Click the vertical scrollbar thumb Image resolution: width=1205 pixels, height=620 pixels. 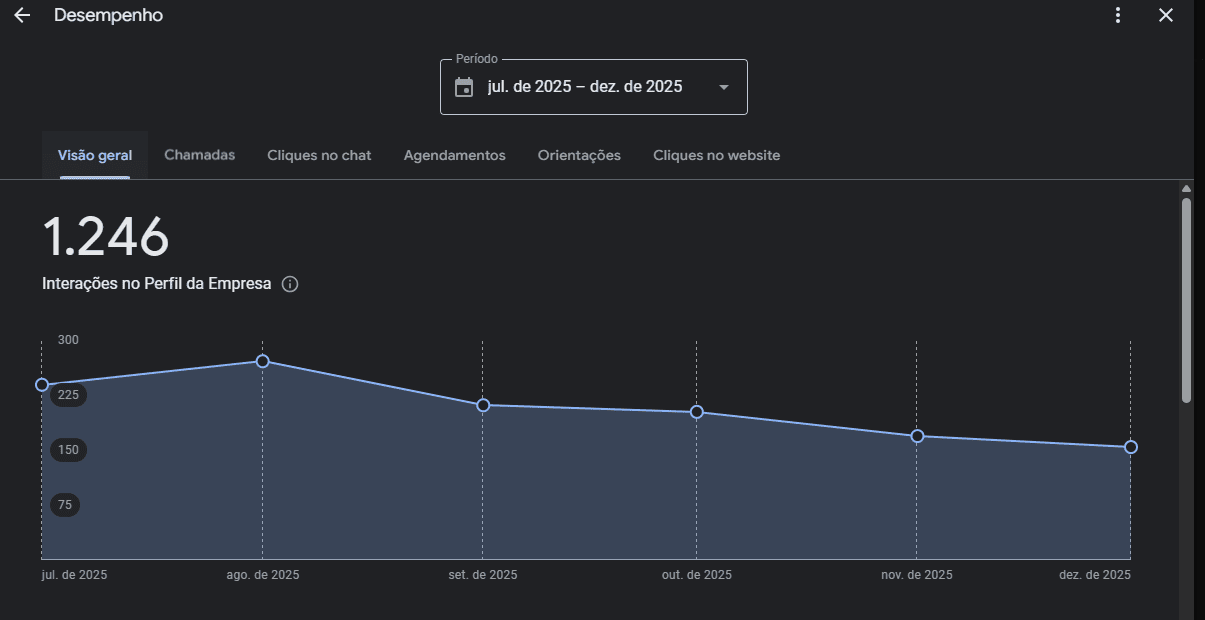(1186, 300)
